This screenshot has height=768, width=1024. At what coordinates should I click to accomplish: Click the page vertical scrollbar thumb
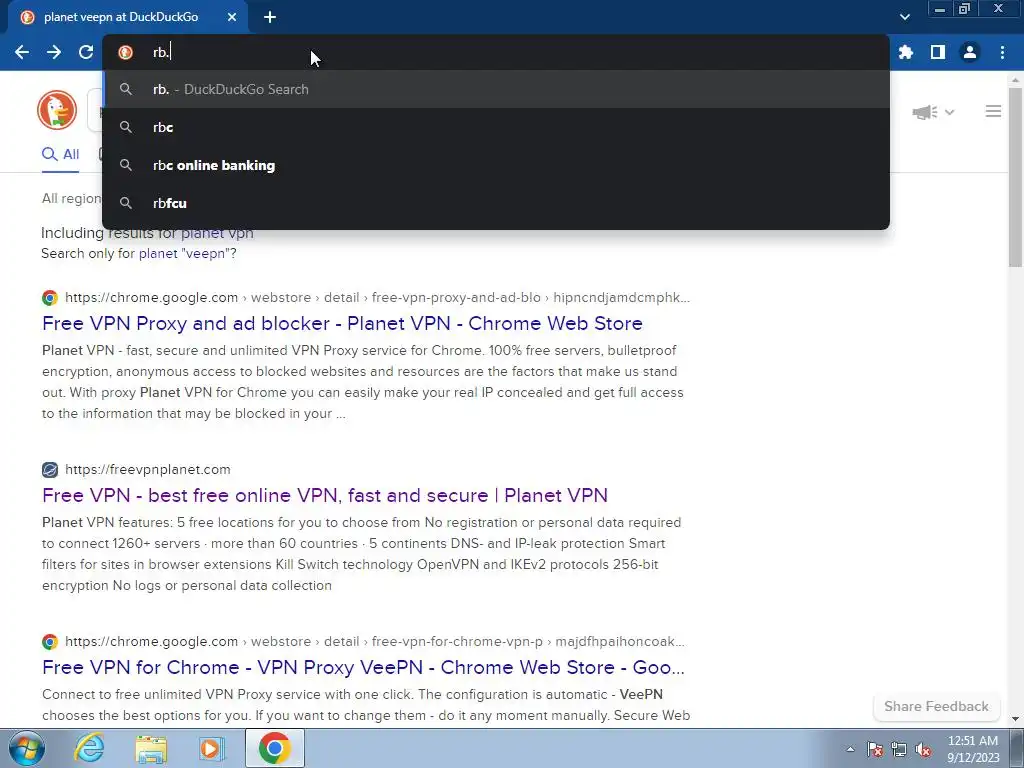coord(1015,176)
